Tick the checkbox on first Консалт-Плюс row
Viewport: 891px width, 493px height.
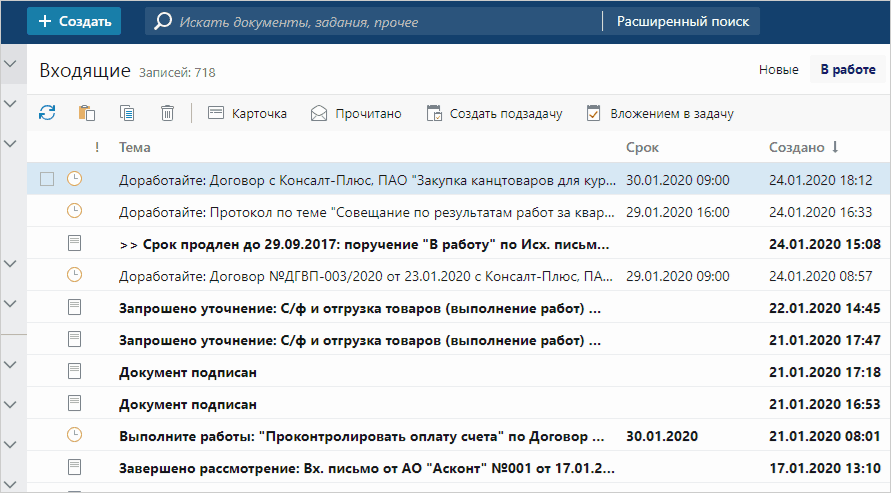coord(46,180)
